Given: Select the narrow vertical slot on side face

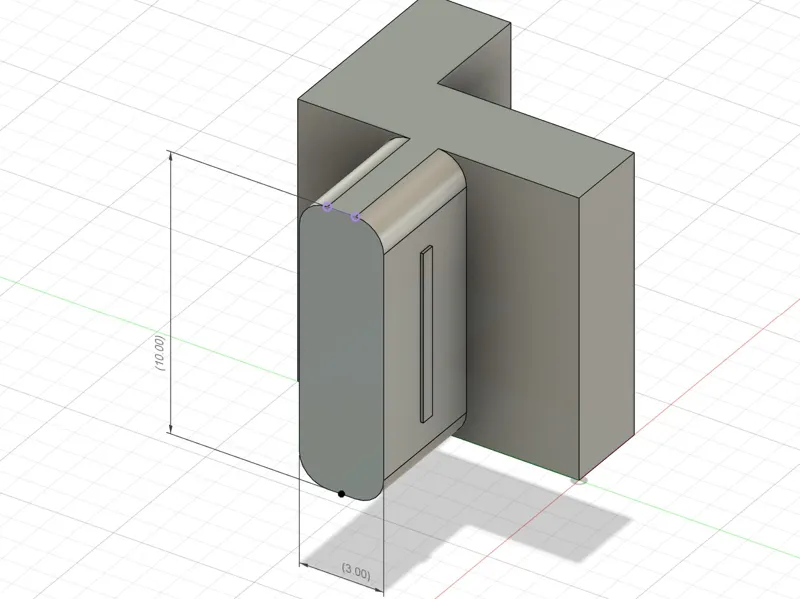Looking at the screenshot, I should (426, 335).
